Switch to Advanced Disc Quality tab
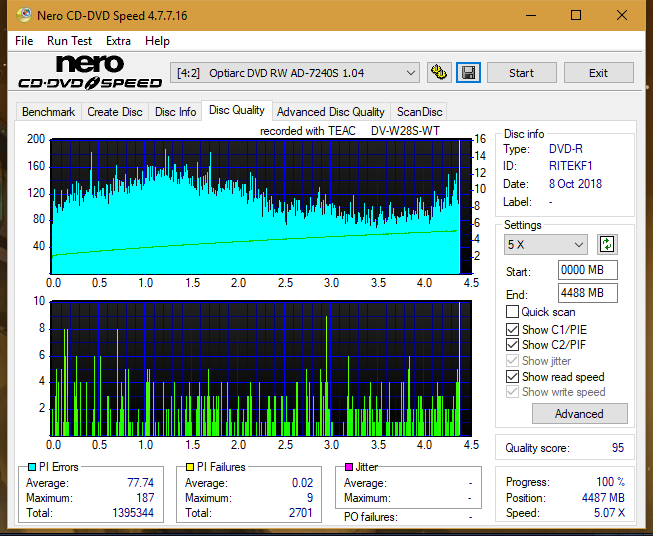The image size is (653, 536). [331, 112]
